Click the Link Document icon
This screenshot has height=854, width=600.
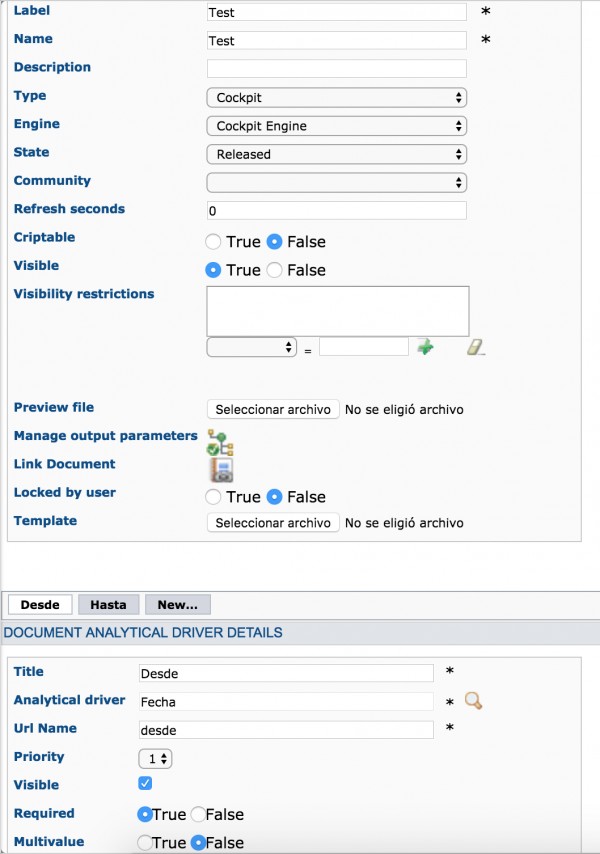(222, 469)
